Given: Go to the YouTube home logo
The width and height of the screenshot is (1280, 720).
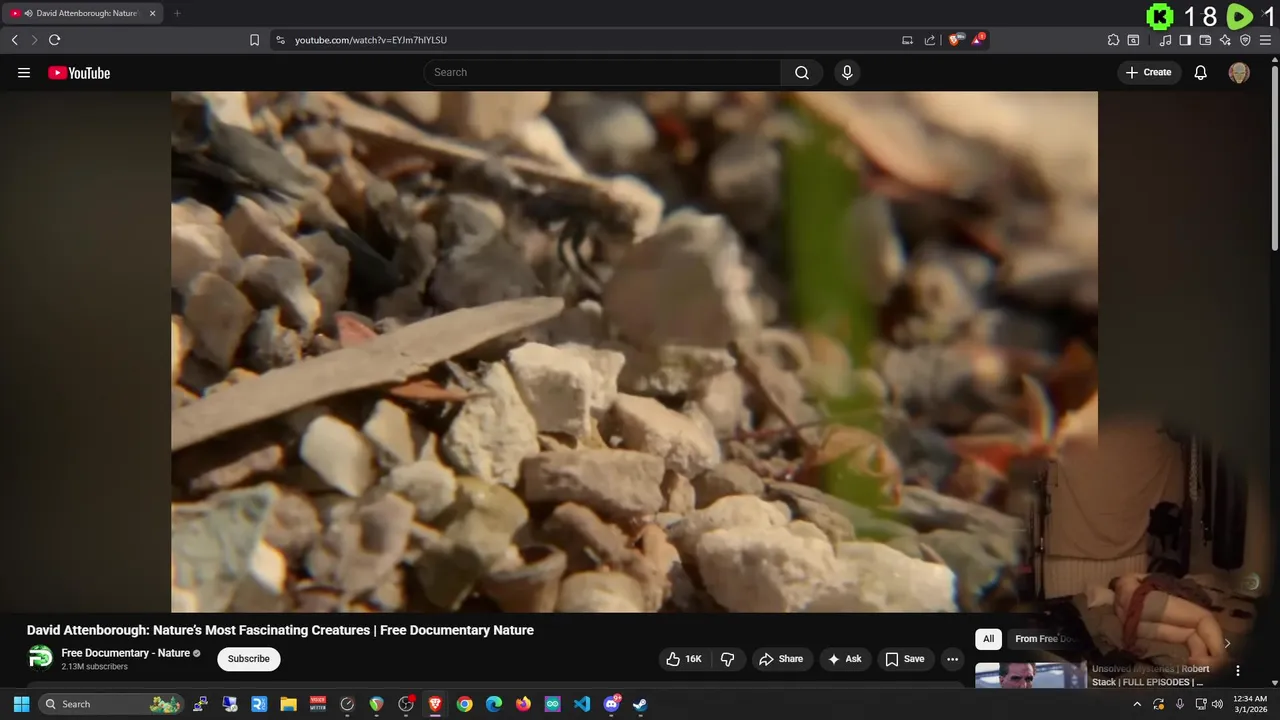Looking at the screenshot, I should (79, 73).
